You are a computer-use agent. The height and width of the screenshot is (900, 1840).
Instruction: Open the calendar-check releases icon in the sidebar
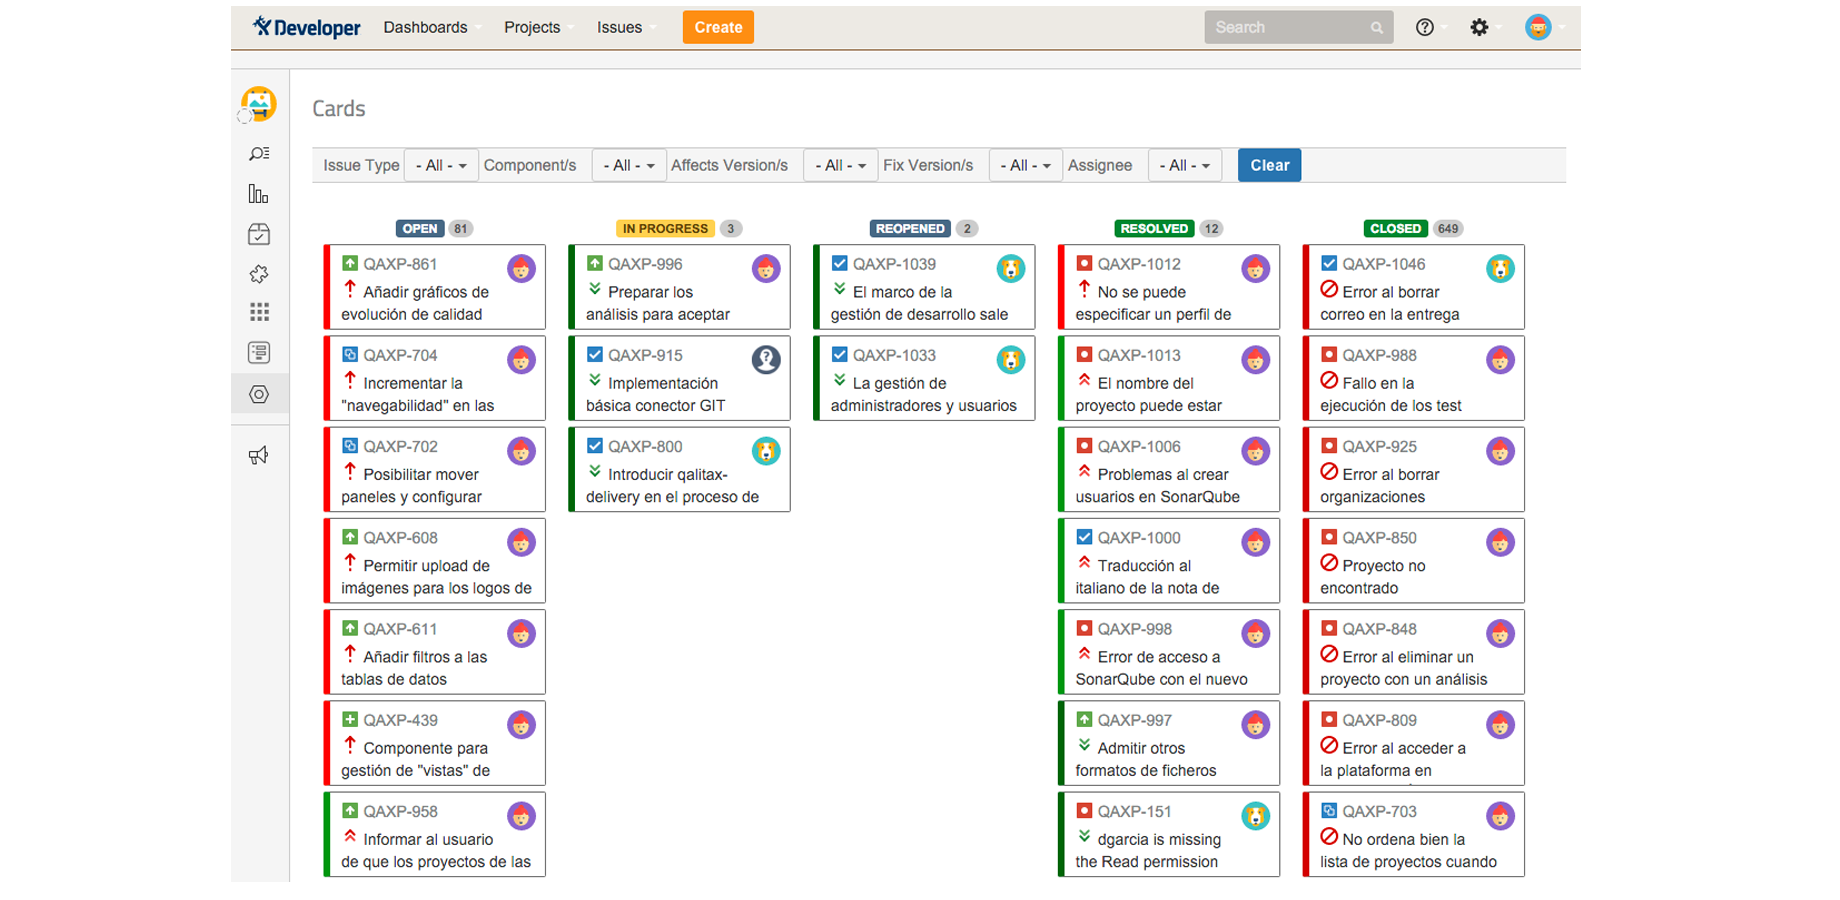pos(259,234)
